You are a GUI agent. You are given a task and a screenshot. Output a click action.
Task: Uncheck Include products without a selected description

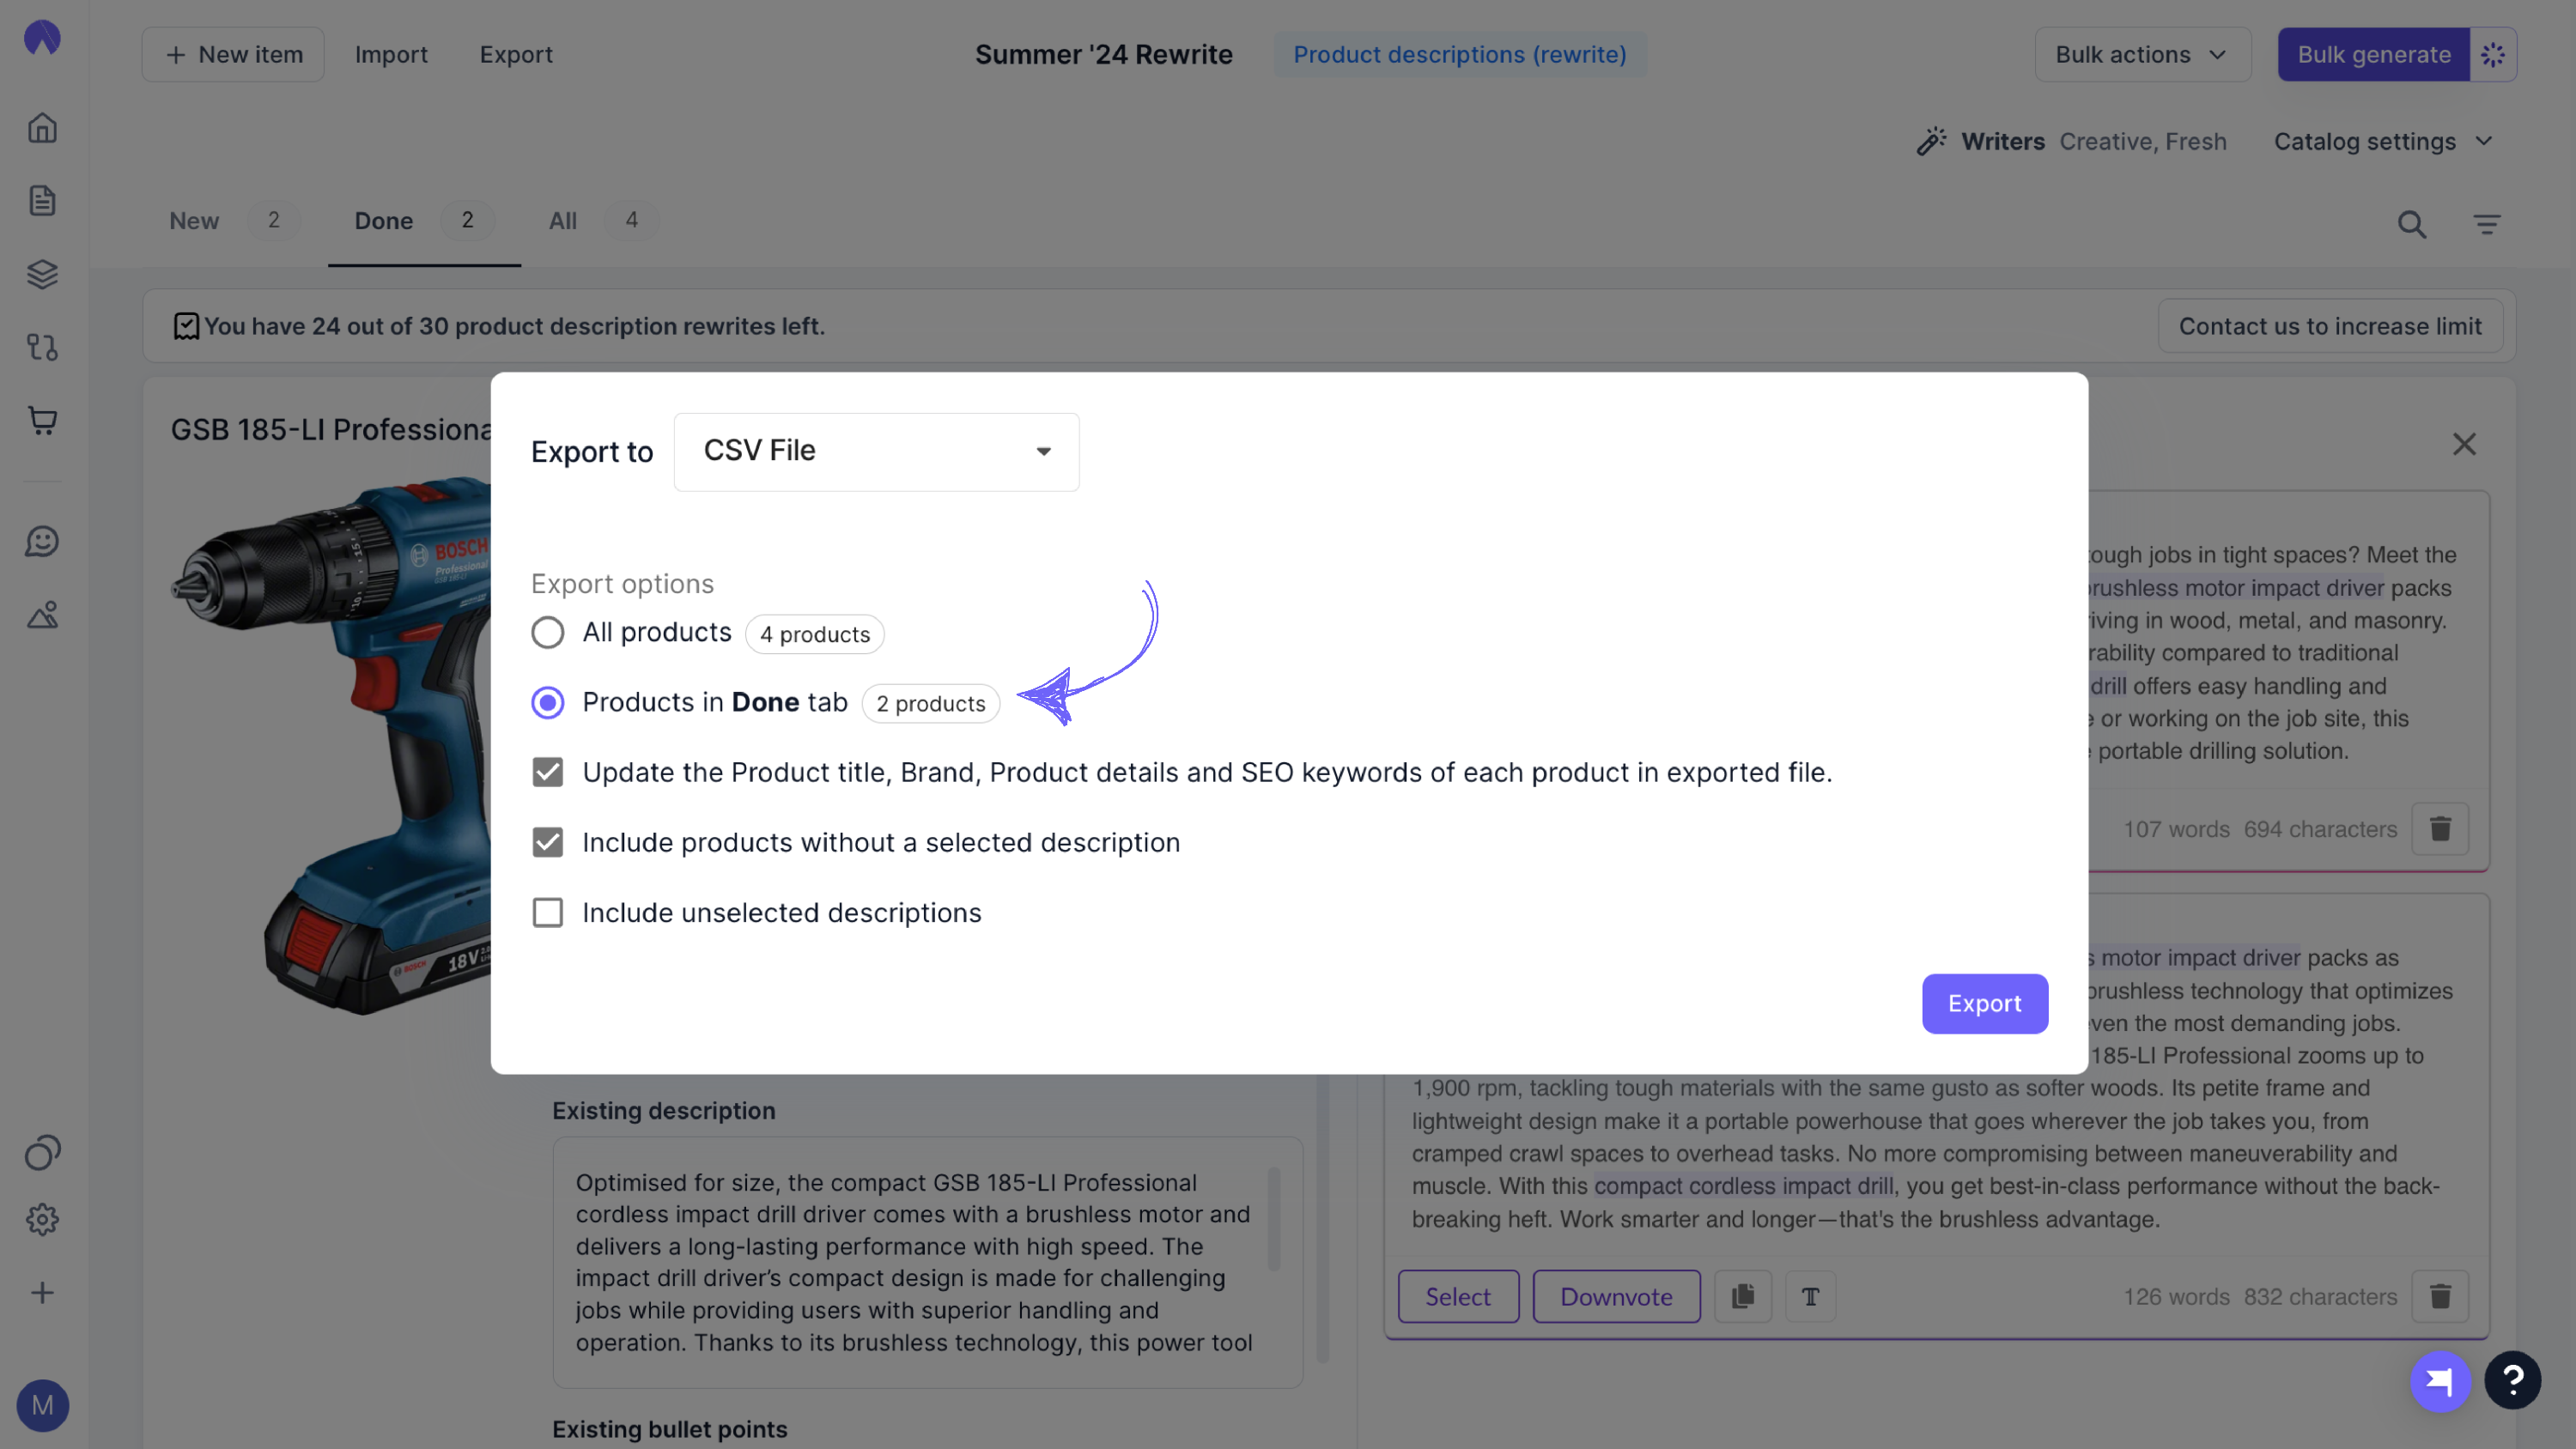pos(547,842)
